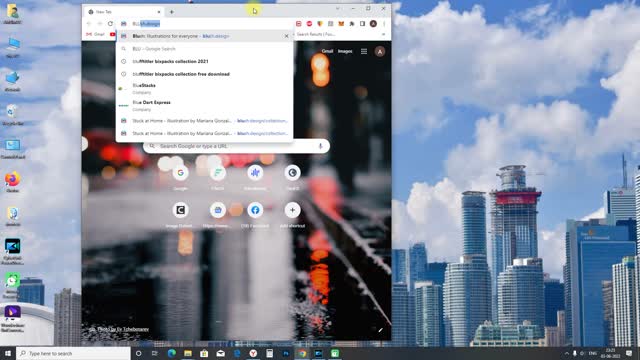
Task: Select the BlueStacks company suggestion
Action: point(204,89)
